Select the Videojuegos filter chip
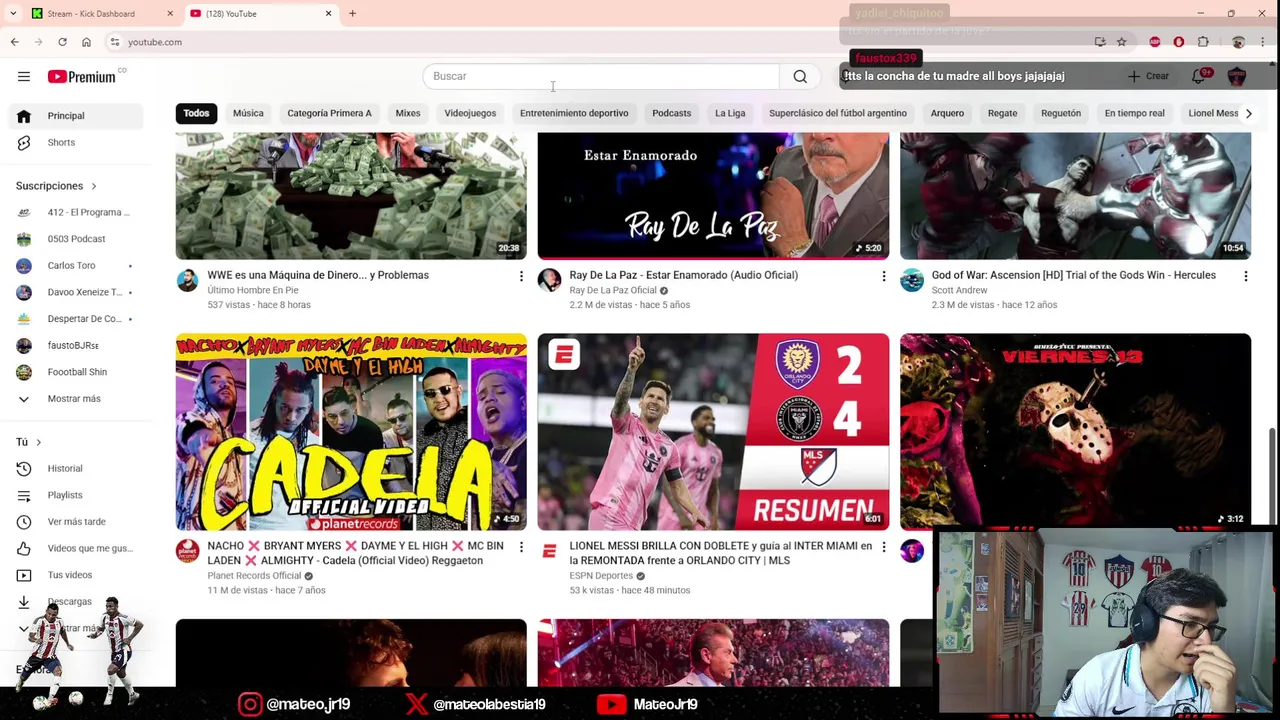The height and width of the screenshot is (720, 1280). (470, 113)
